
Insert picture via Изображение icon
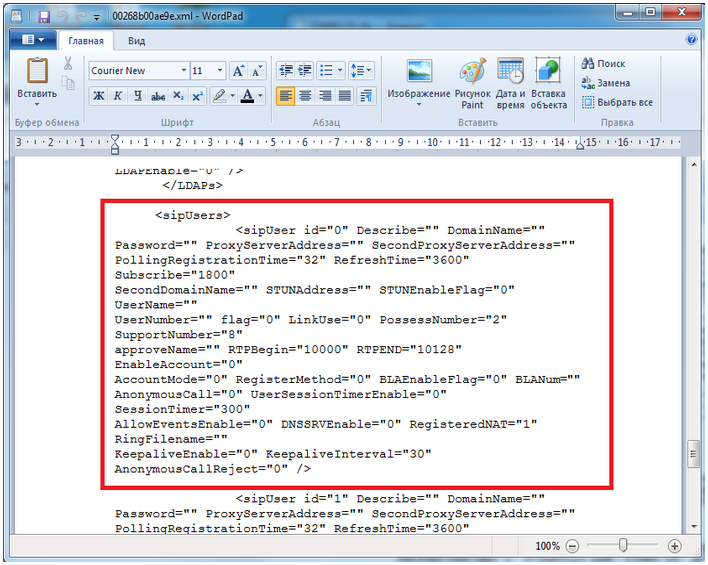tap(419, 70)
